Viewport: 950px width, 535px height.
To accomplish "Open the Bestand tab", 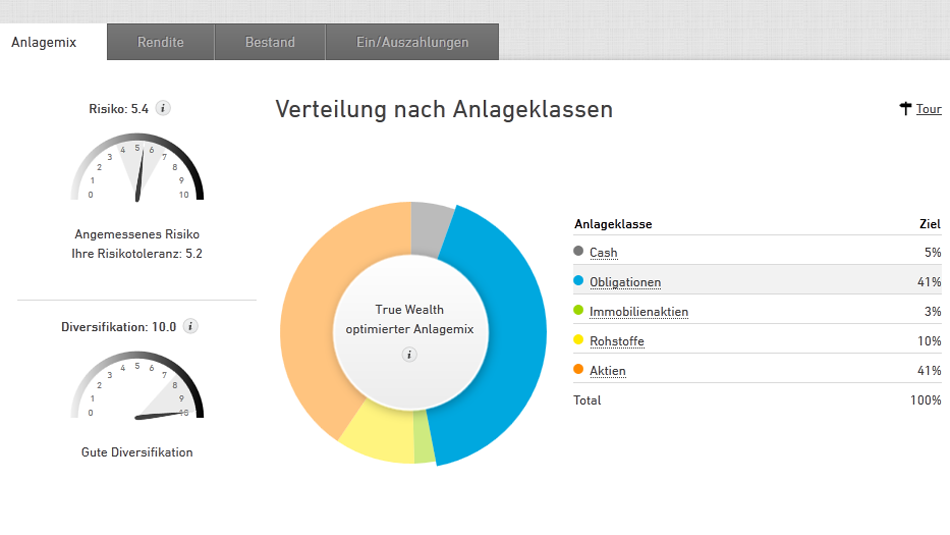I will click(x=270, y=42).
